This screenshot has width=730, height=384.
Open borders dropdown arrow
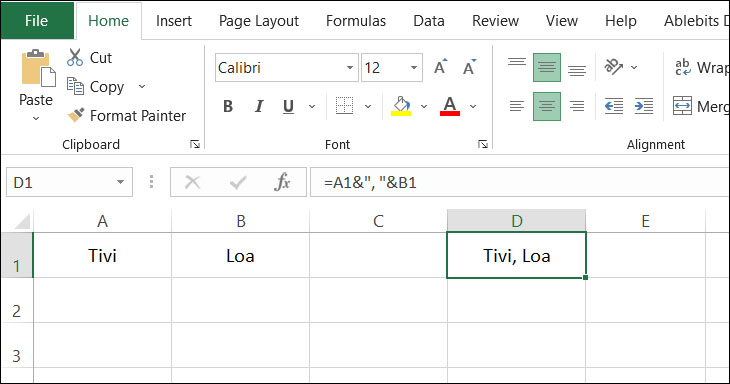368,106
